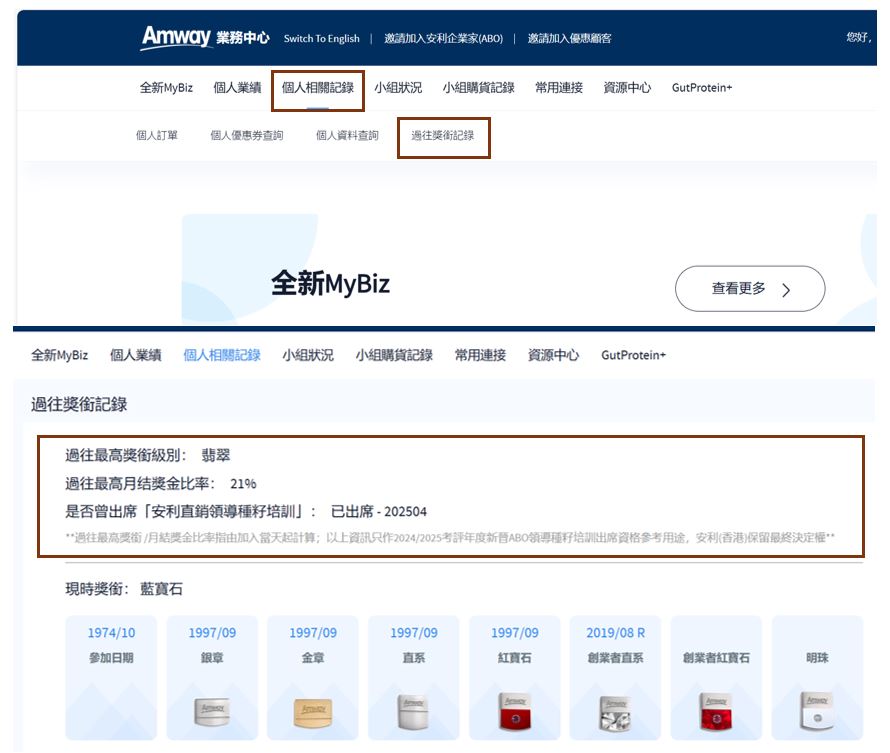
Task: Click the 全新MyBiz banner heading
Action: pos(330,283)
